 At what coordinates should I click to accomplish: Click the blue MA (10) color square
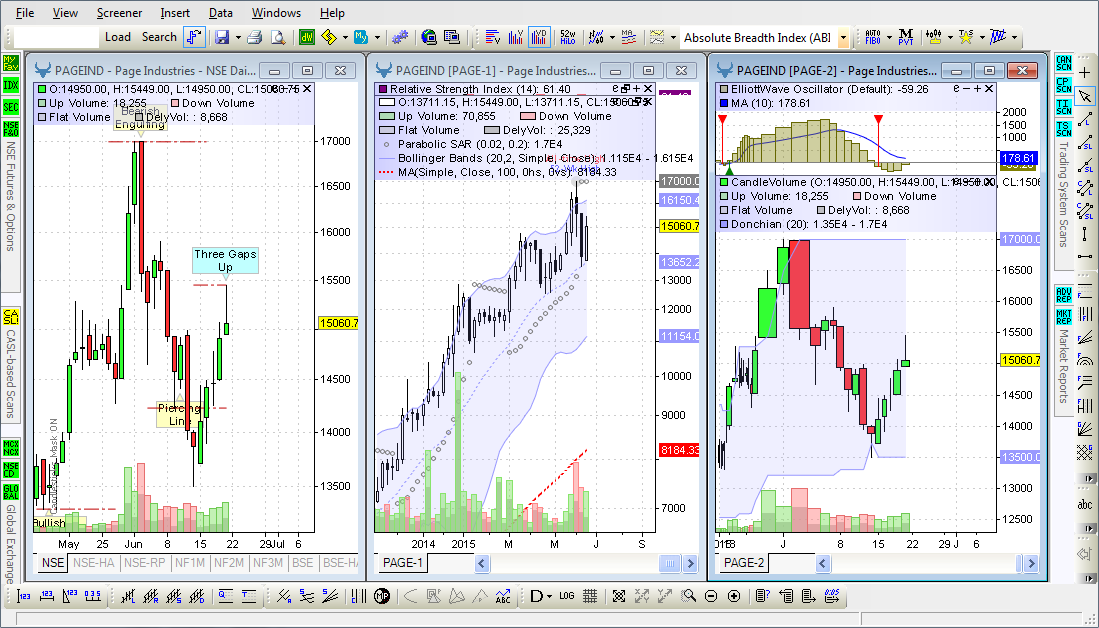tap(724, 103)
